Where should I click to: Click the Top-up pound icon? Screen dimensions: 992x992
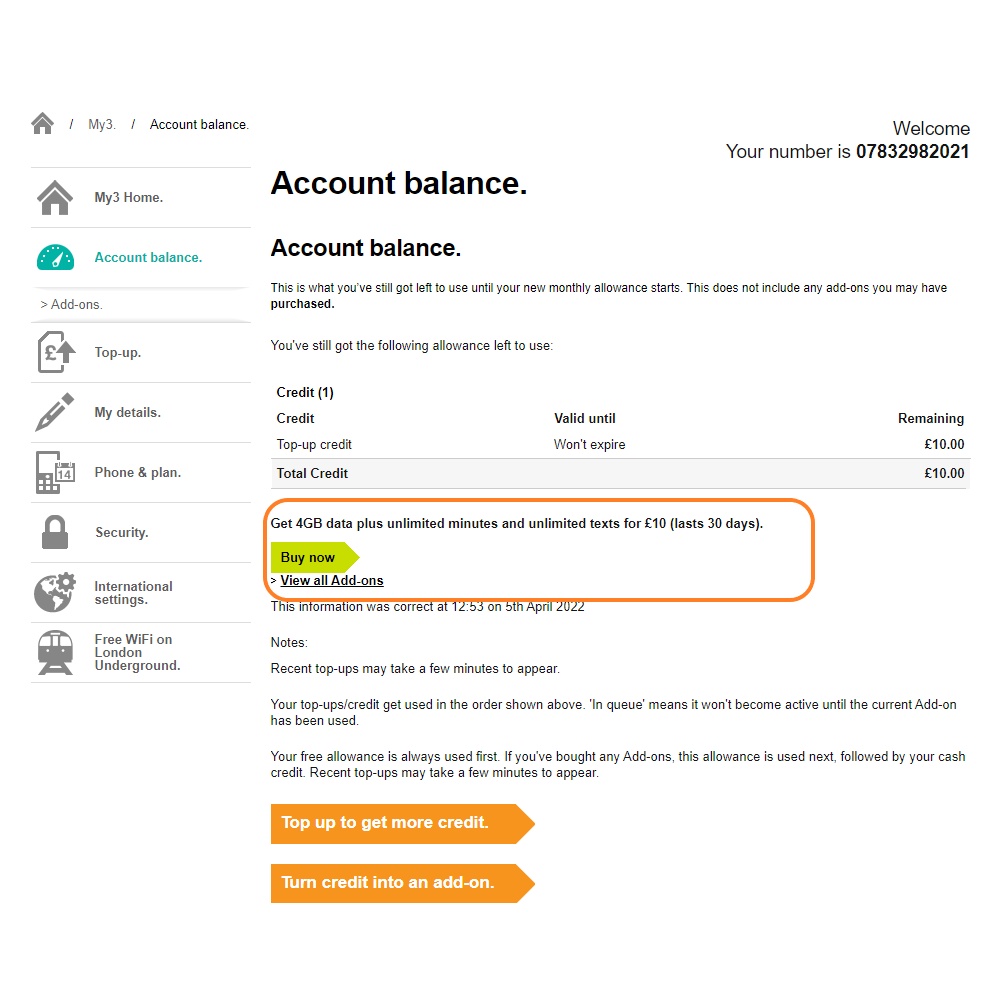55,353
